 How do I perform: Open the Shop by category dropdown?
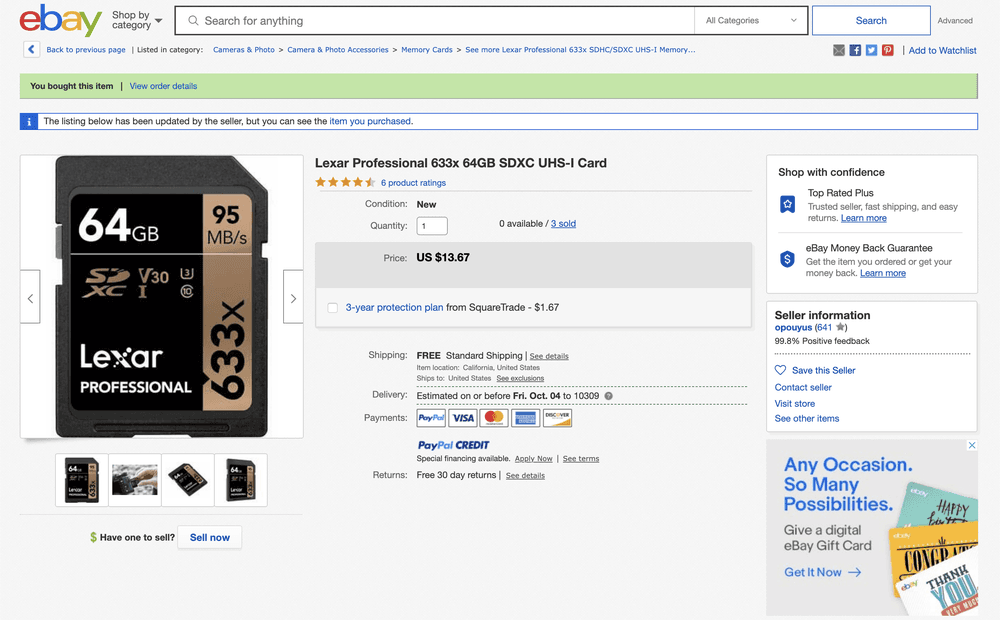click(x=136, y=20)
